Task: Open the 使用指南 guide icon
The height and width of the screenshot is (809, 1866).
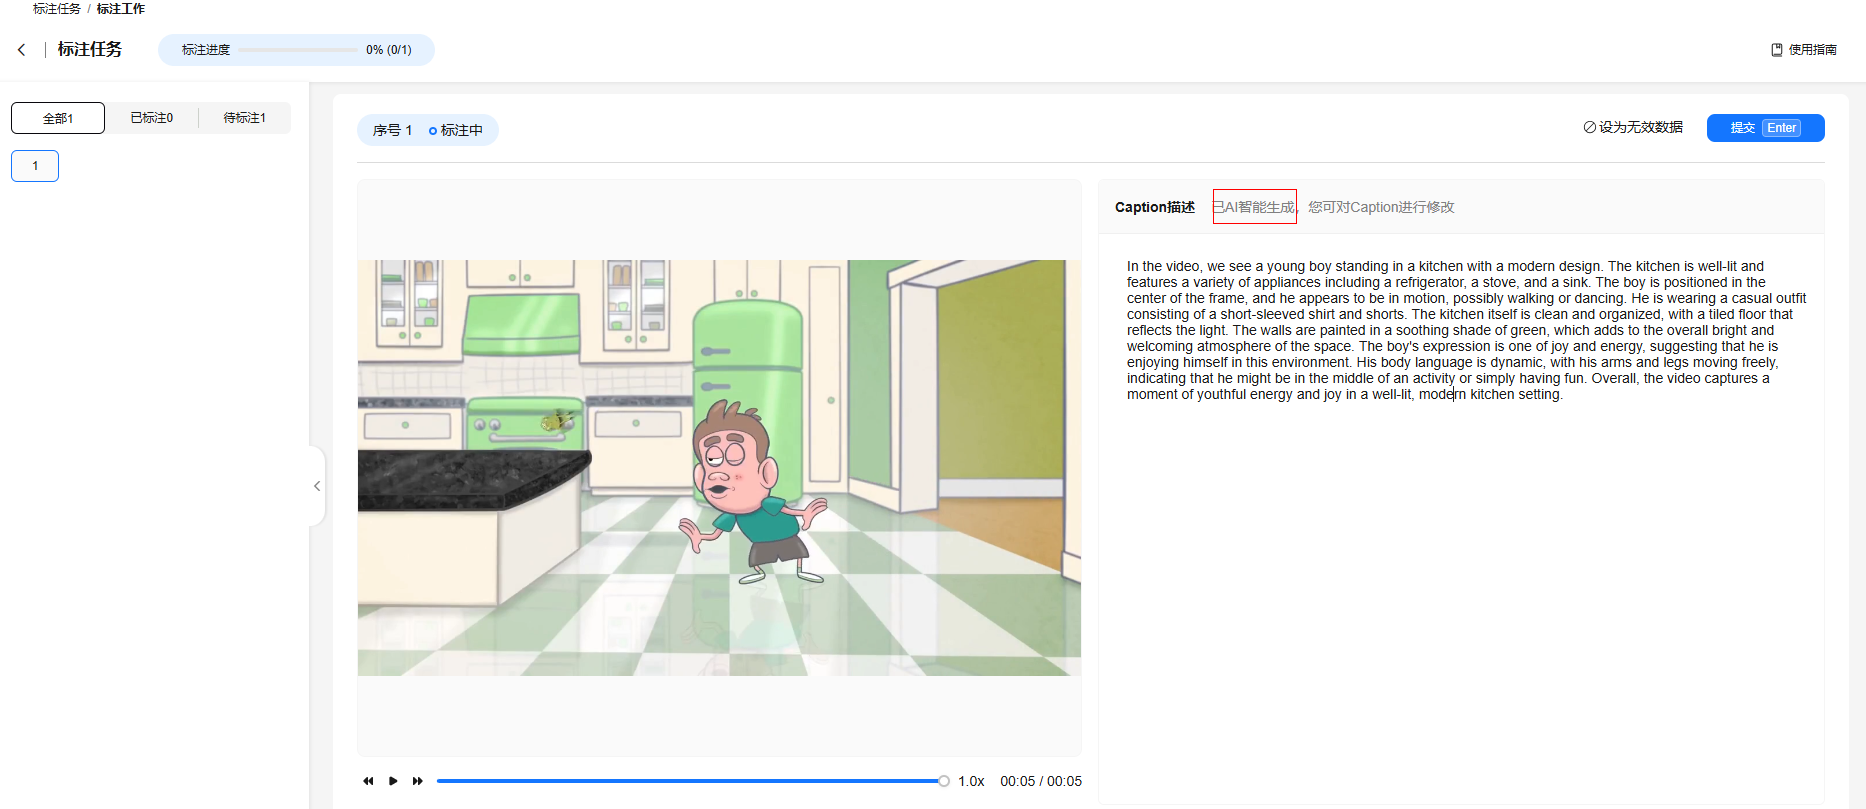Action: click(1777, 50)
